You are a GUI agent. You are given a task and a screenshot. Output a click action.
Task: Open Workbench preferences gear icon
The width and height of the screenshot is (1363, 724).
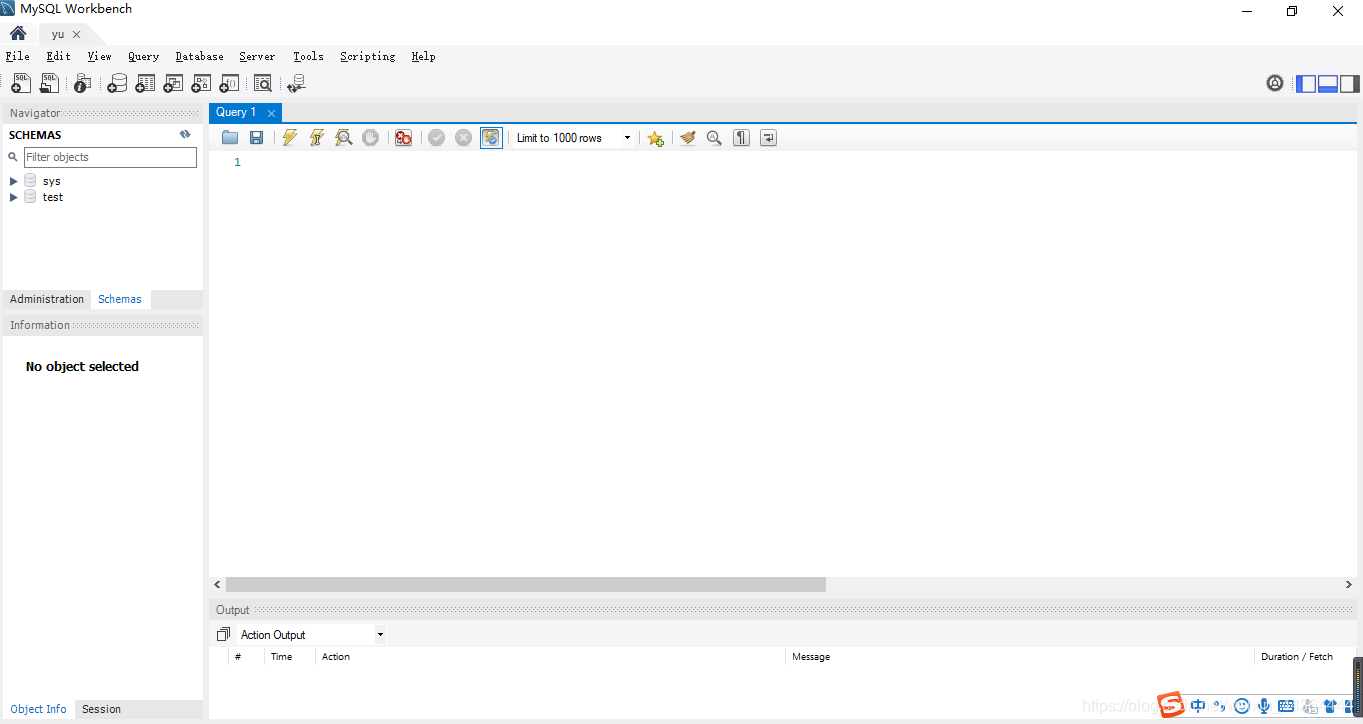click(1275, 84)
